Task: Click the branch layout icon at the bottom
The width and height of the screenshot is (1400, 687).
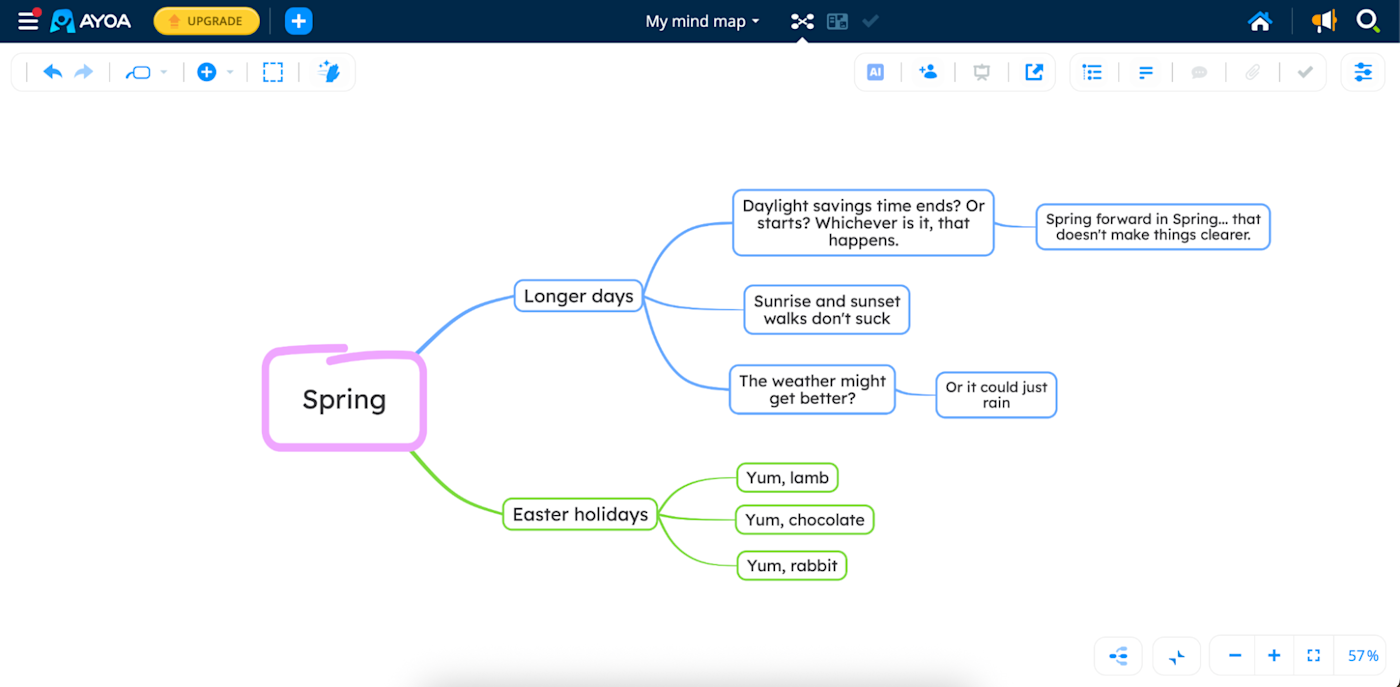Action: click(1118, 656)
